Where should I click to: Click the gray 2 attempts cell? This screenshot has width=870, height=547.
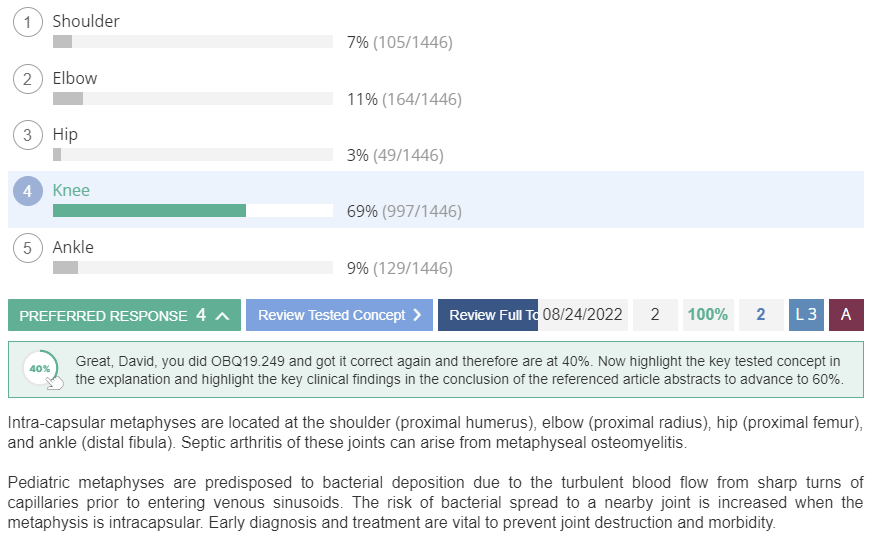655,315
